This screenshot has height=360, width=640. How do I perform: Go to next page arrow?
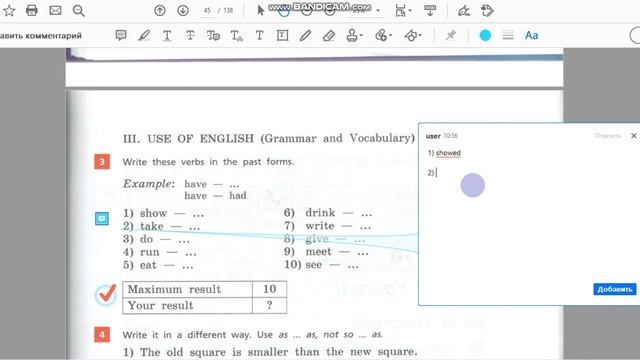point(183,11)
